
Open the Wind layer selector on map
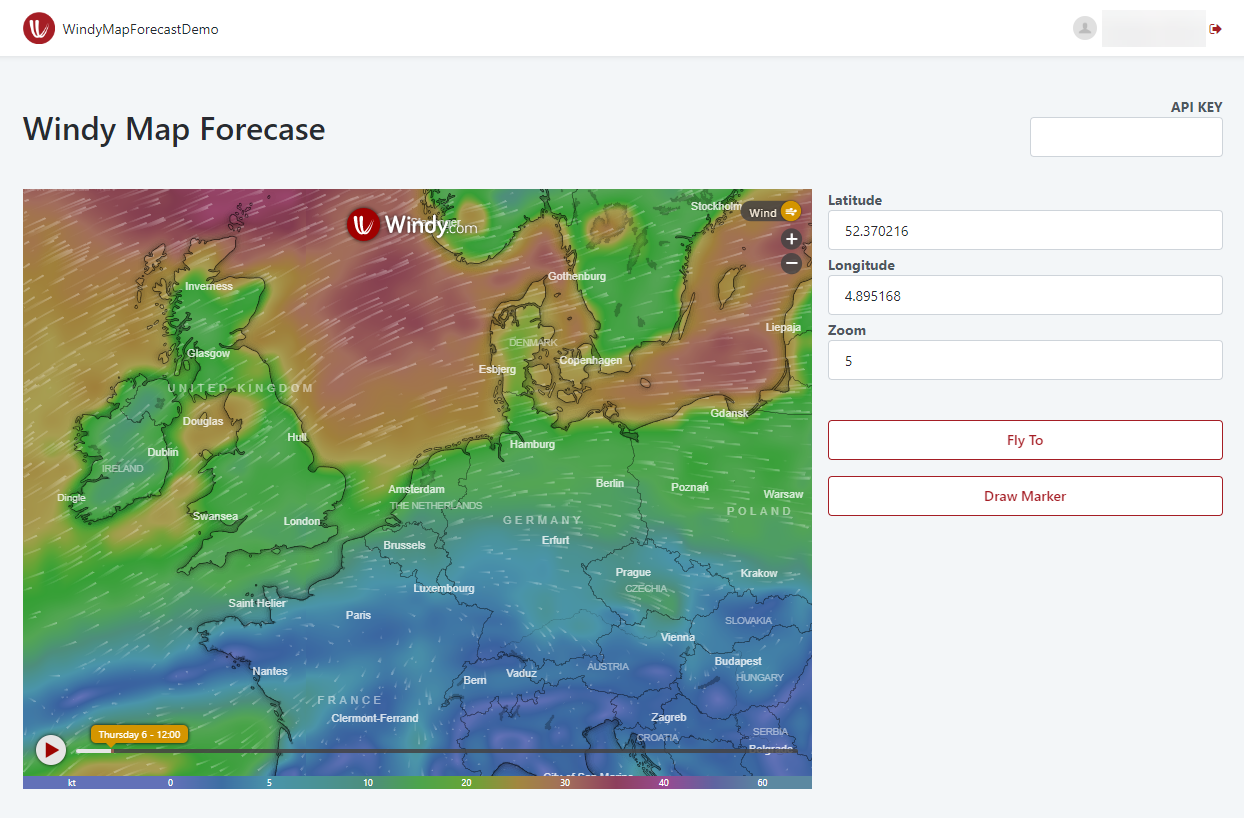tap(771, 212)
